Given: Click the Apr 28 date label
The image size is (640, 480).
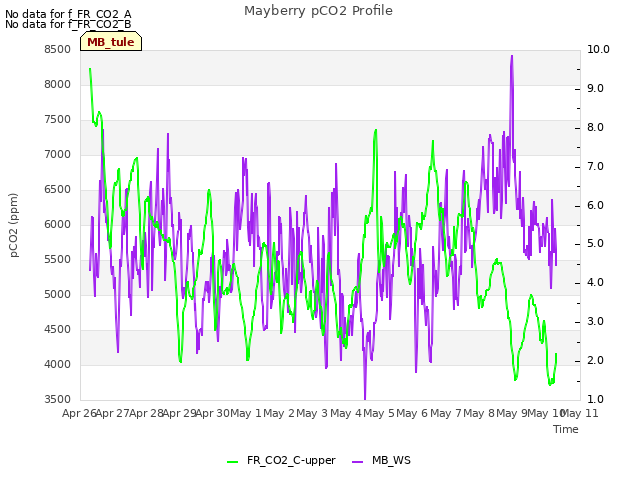Looking at the screenshot, I should [147, 414].
